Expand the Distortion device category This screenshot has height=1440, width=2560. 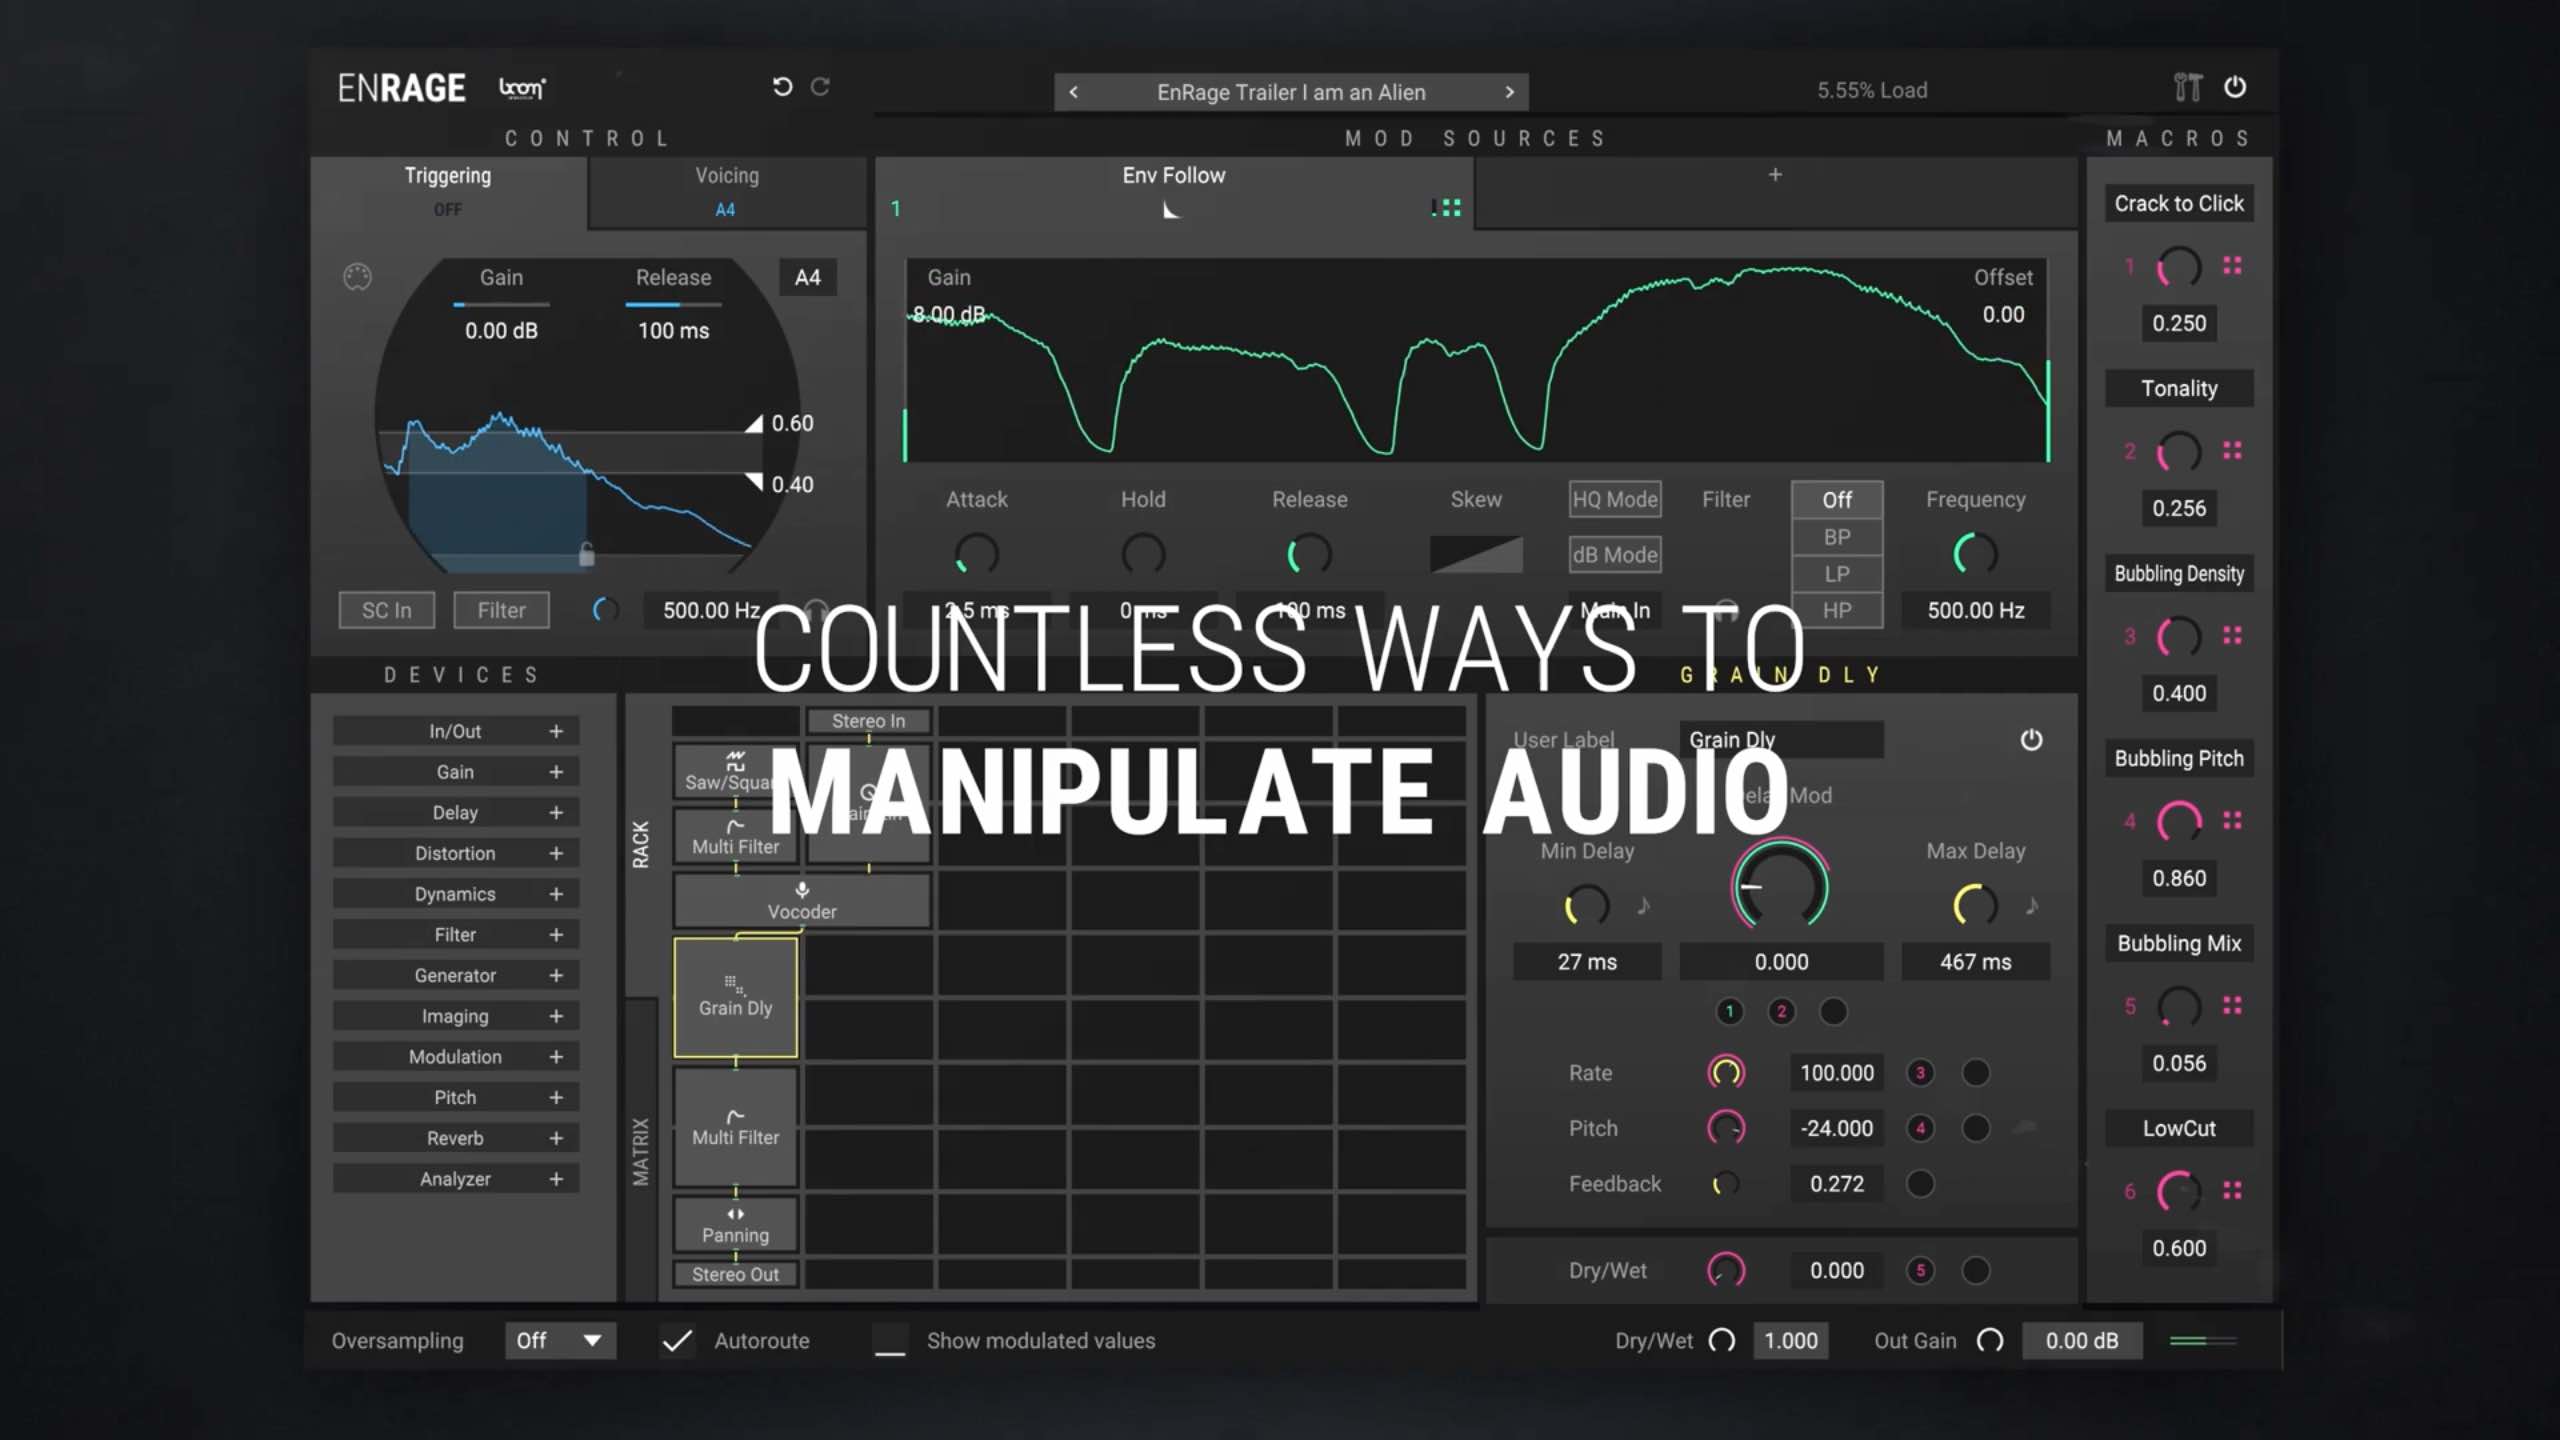point(556,853)
